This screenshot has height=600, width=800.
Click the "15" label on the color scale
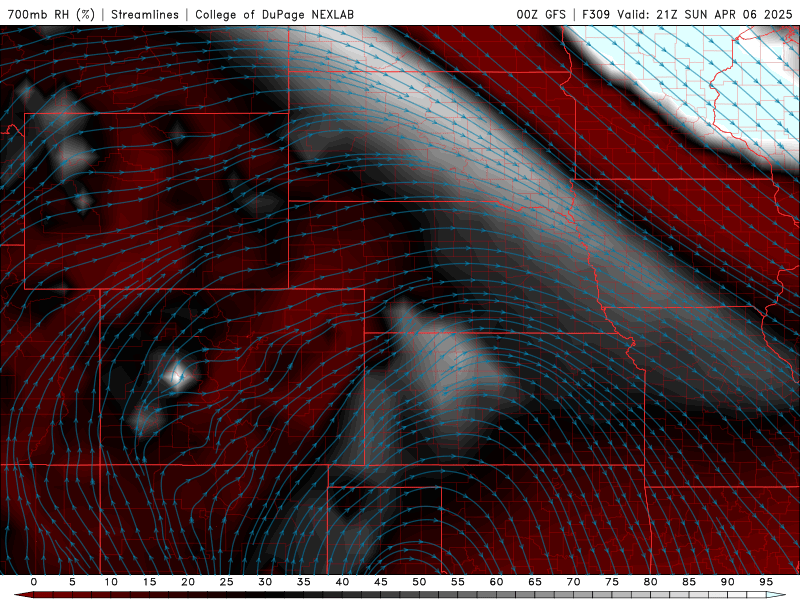(x=149, y=582)
